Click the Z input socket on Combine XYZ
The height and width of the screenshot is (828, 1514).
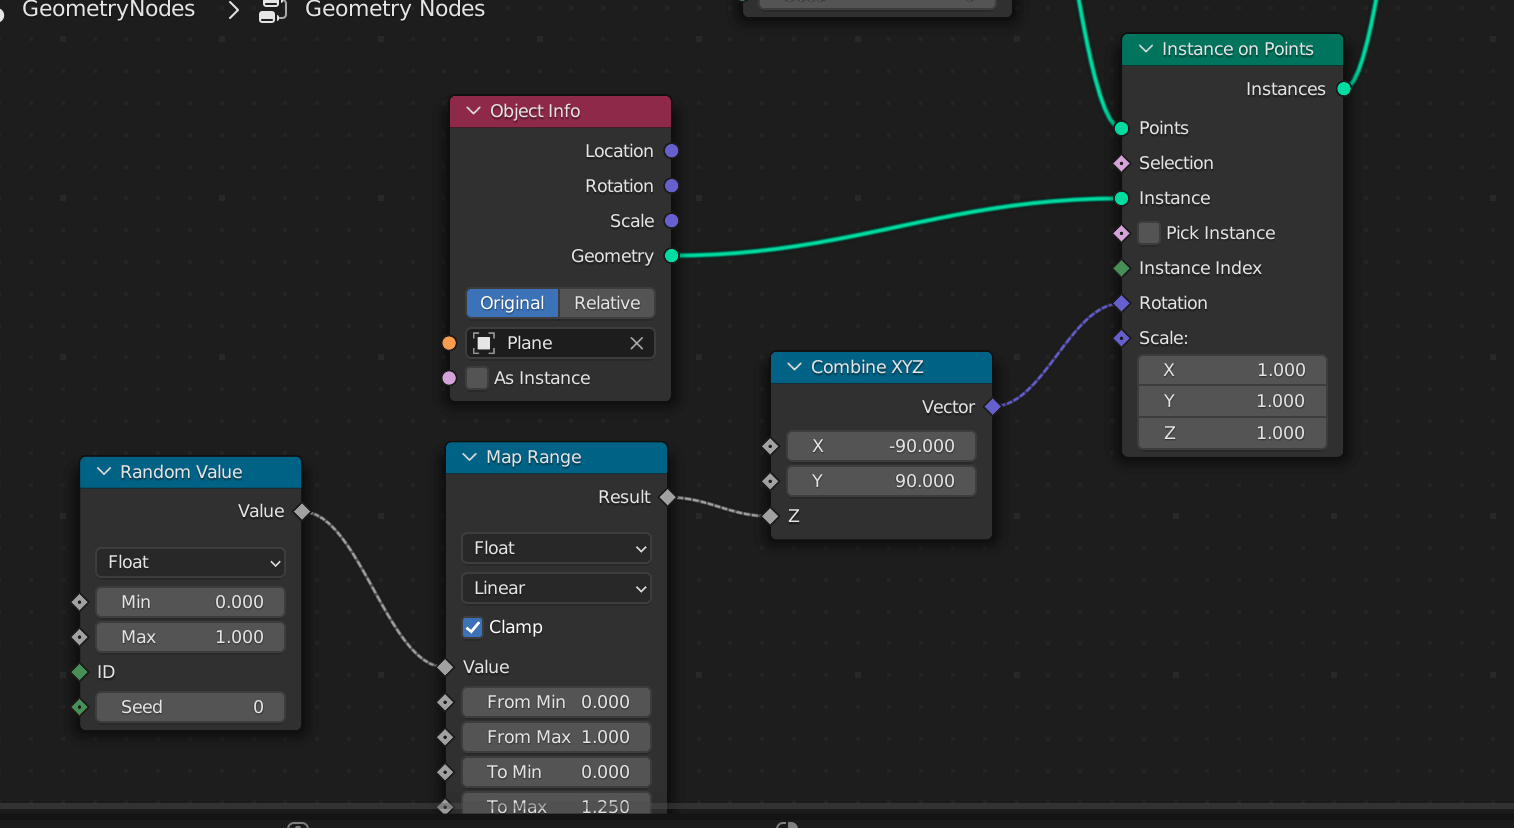pos(770,516)
